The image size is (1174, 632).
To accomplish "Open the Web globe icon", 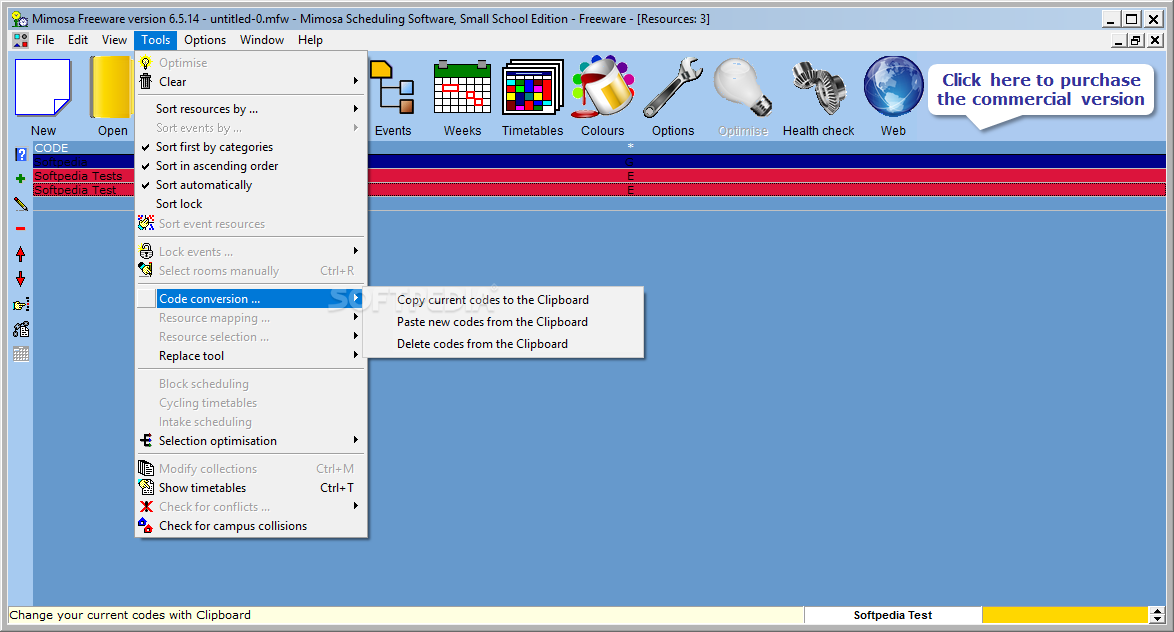I will tap(893, 87).
